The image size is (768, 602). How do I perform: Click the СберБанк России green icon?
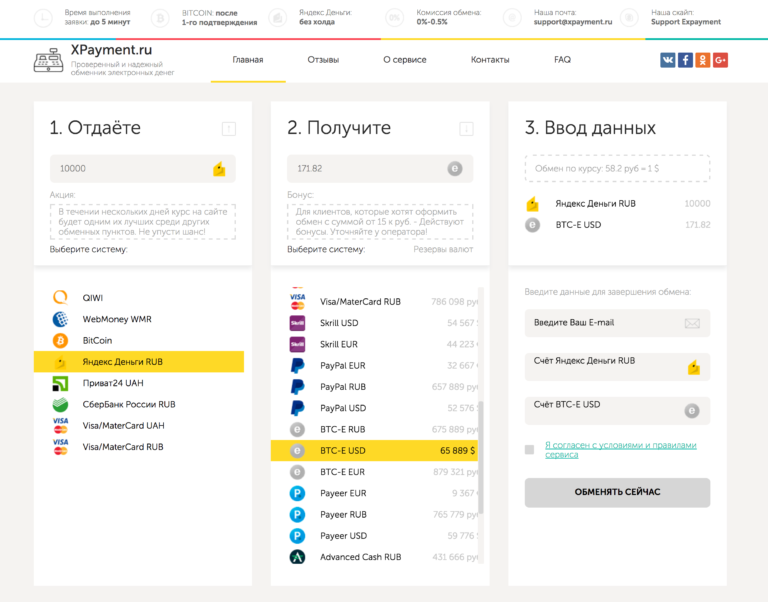click(60, 404)
